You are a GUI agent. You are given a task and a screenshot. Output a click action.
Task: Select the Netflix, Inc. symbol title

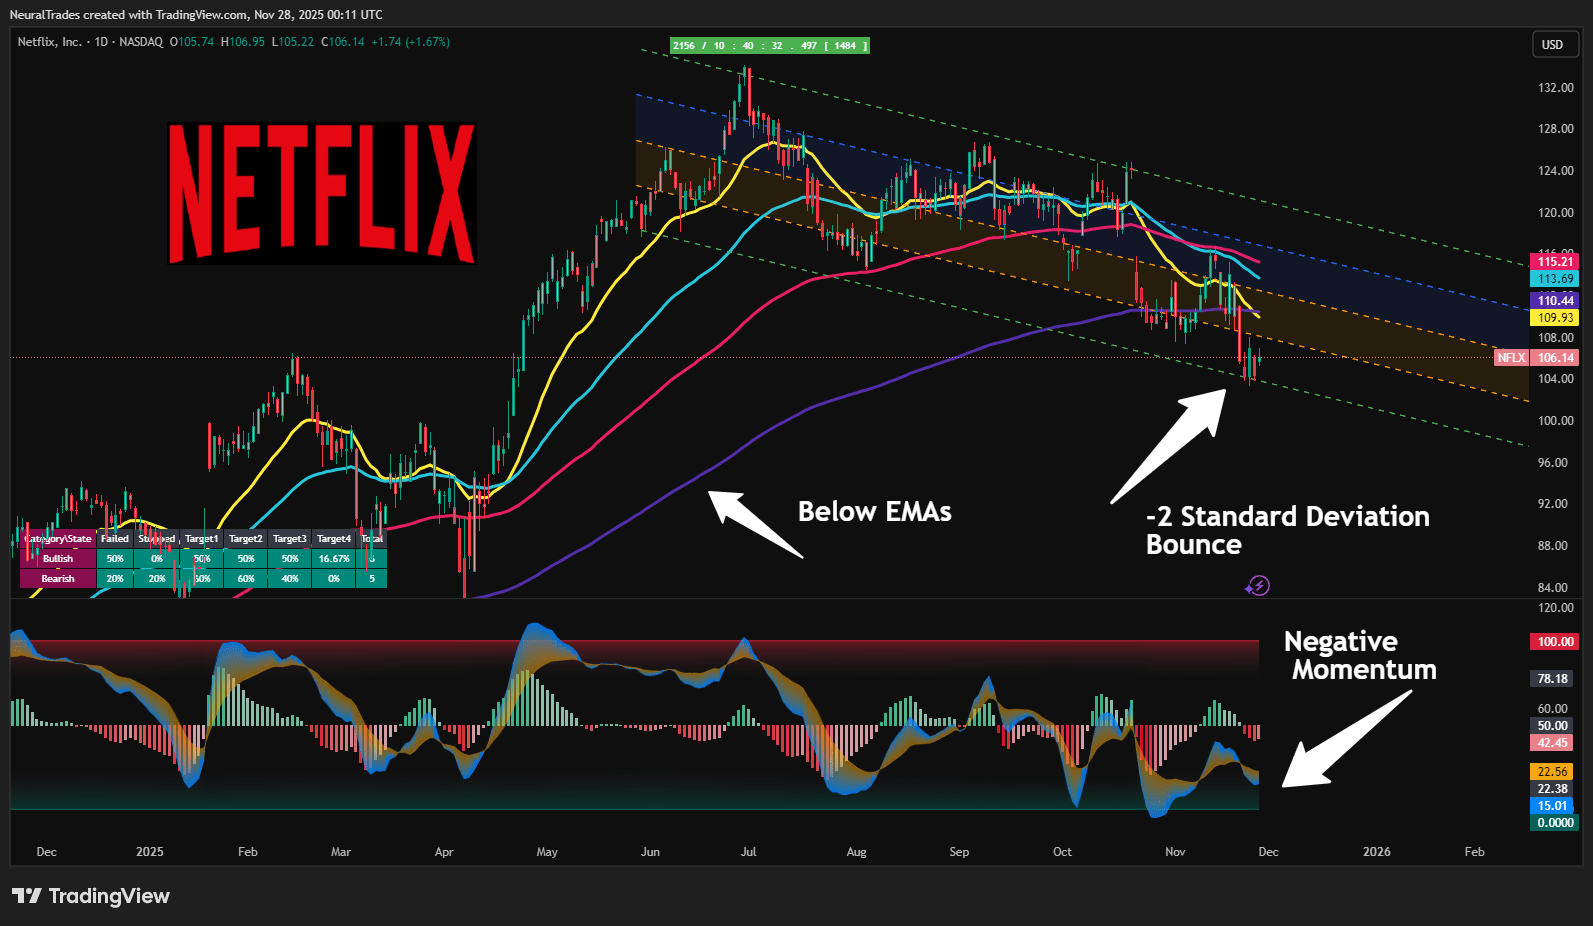click(50, 42)
